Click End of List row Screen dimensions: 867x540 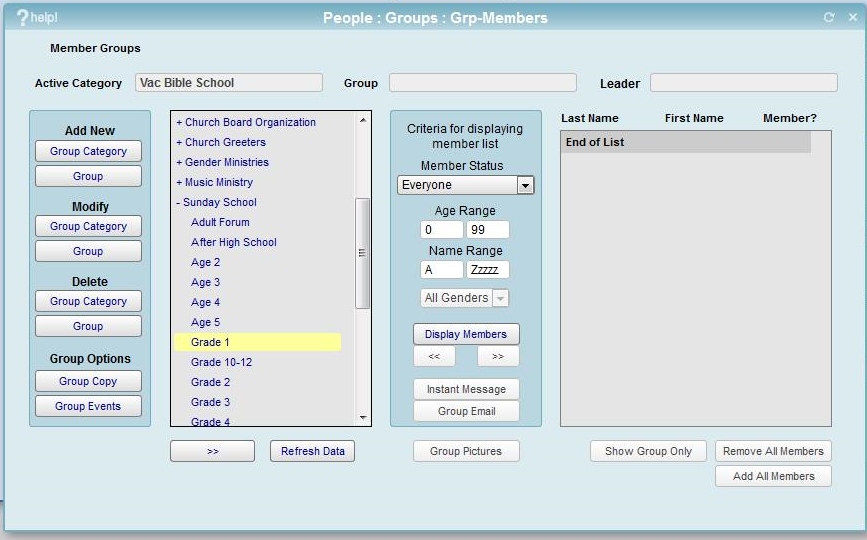pyautogui.click(x=686, y=142)
